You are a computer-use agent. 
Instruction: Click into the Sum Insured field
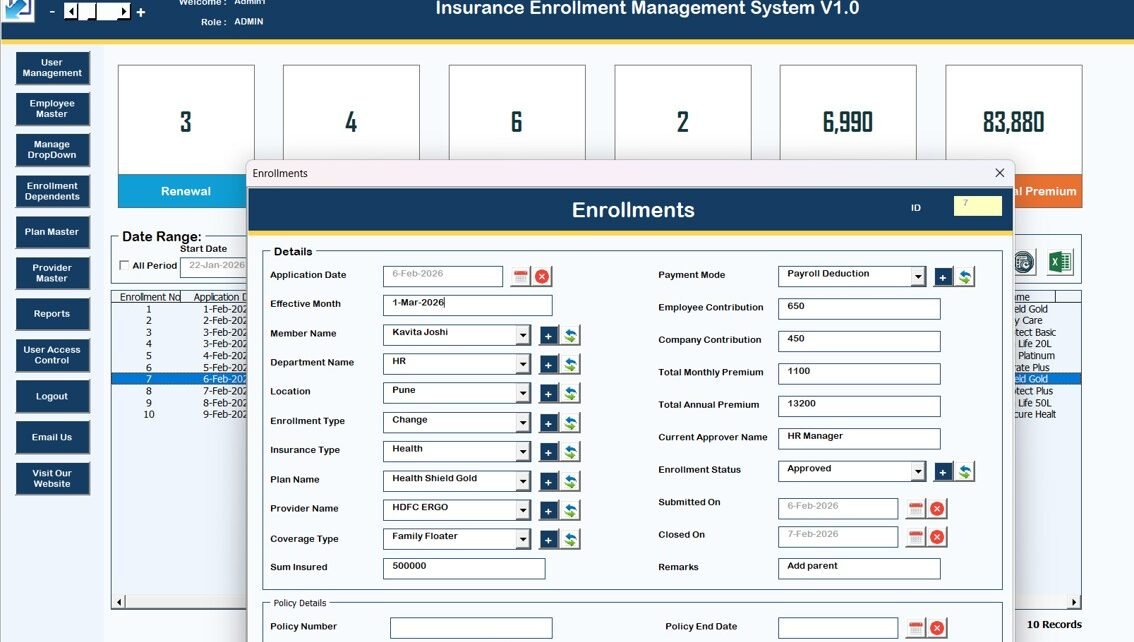click(x=464, y=568)
